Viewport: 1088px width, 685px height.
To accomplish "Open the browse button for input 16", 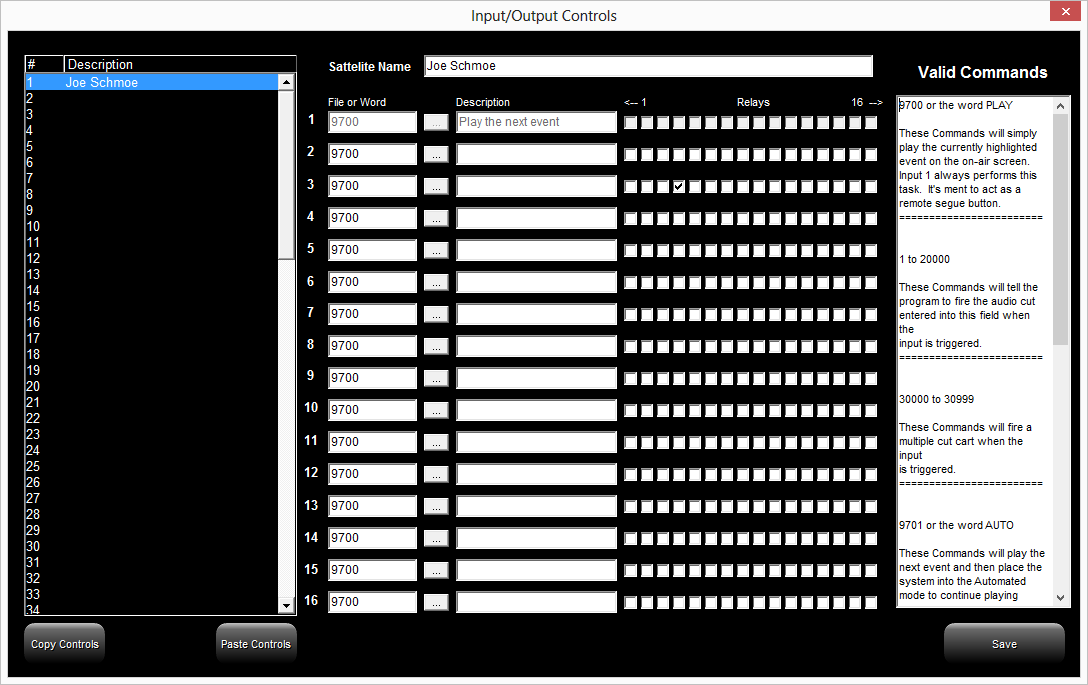I will tap(436, 602).
